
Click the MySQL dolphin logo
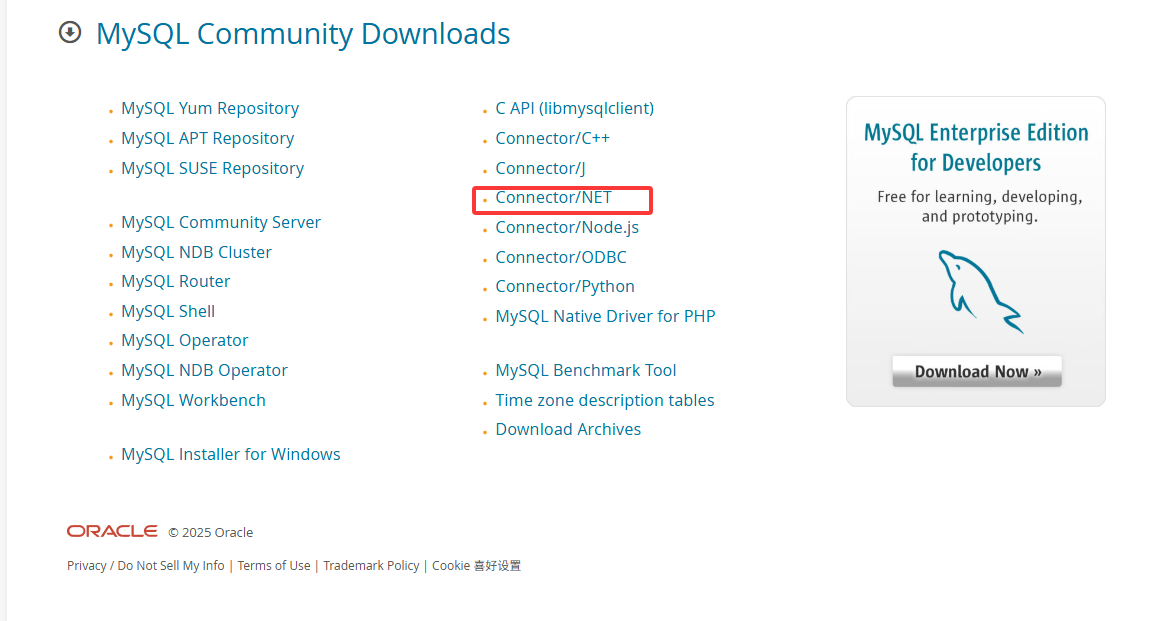pos(980,292)
